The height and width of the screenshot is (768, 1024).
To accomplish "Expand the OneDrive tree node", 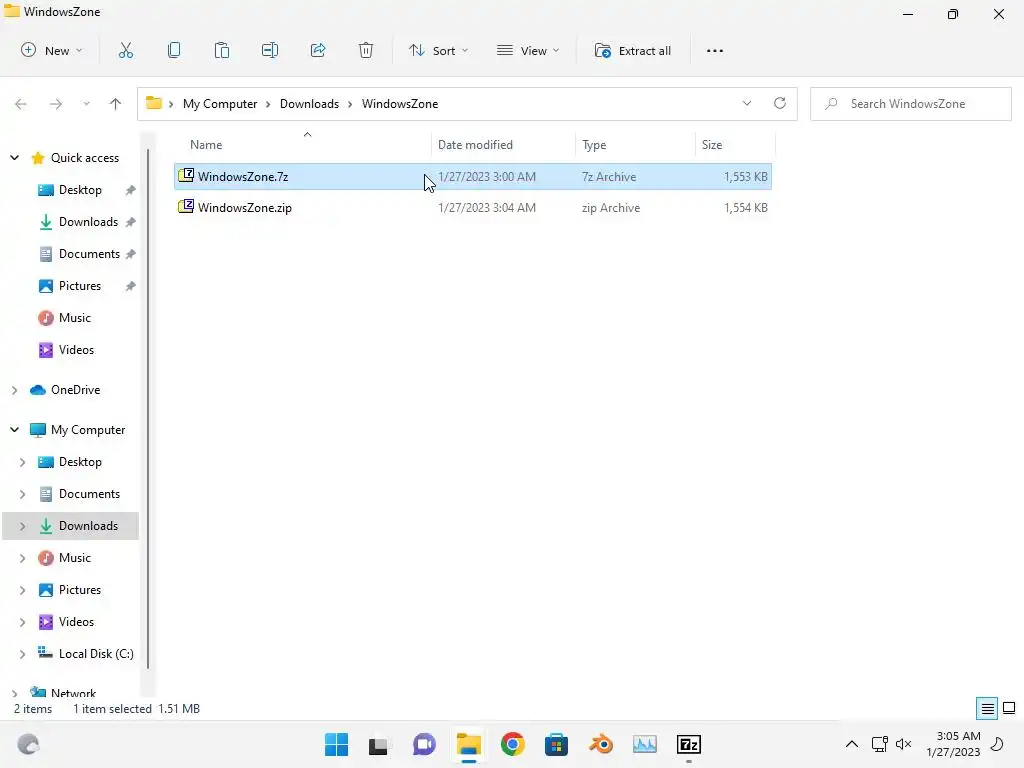I will 14,390.
